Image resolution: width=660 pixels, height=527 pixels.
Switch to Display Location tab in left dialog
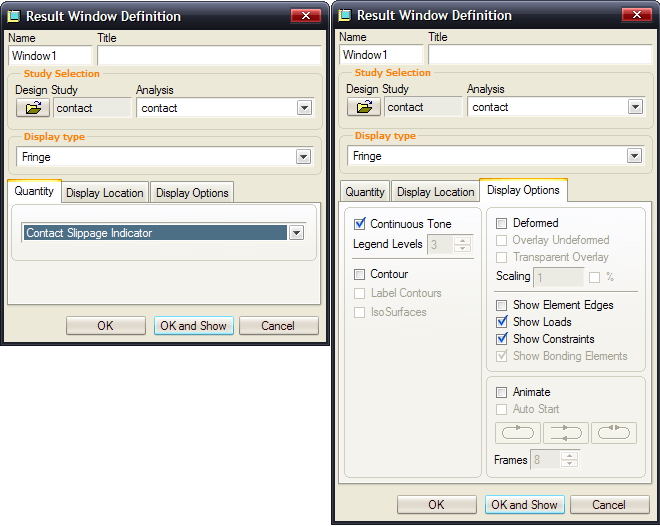(x=105, y=193)
